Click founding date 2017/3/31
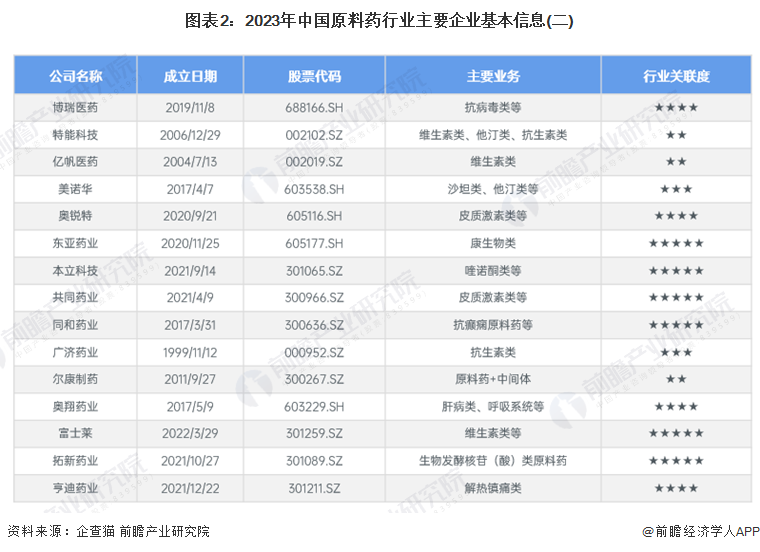 coord(190,325)
